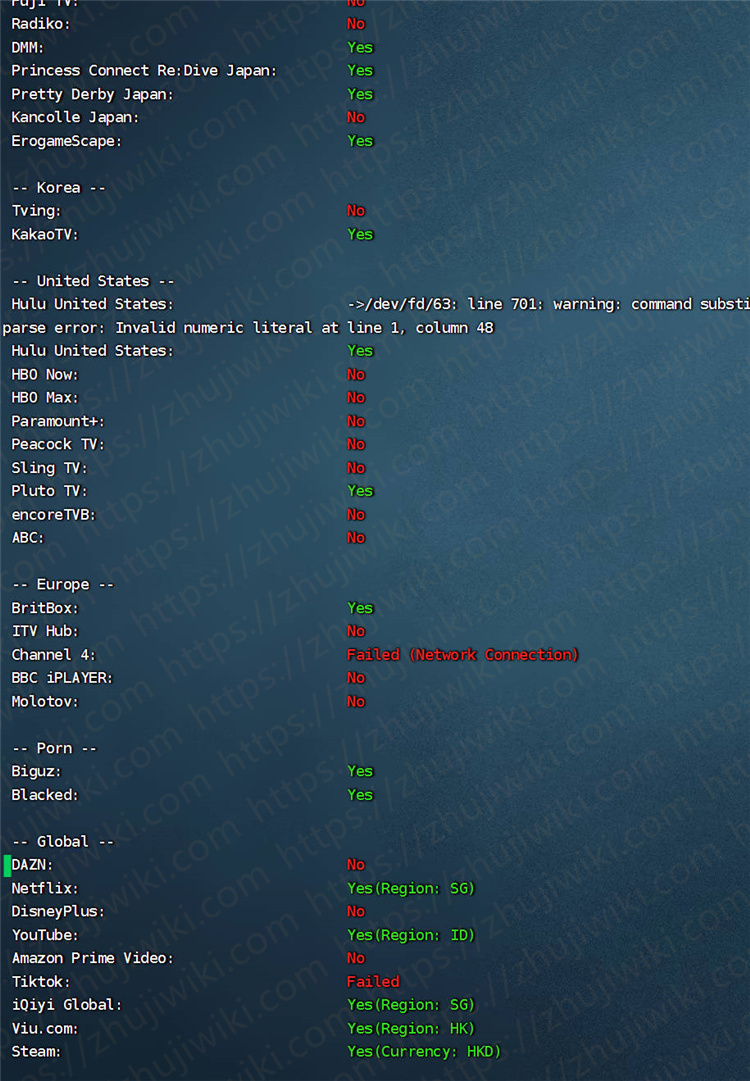Screen dimensions: 750x1081
Task: Click the 'encoreTVB:' label
Action: tap(54, 515)
